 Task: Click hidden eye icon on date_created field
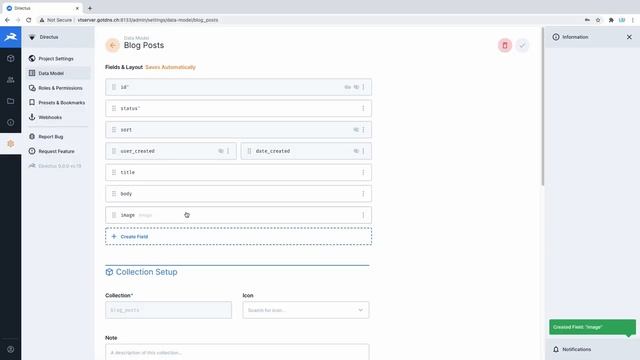point(356,151)
